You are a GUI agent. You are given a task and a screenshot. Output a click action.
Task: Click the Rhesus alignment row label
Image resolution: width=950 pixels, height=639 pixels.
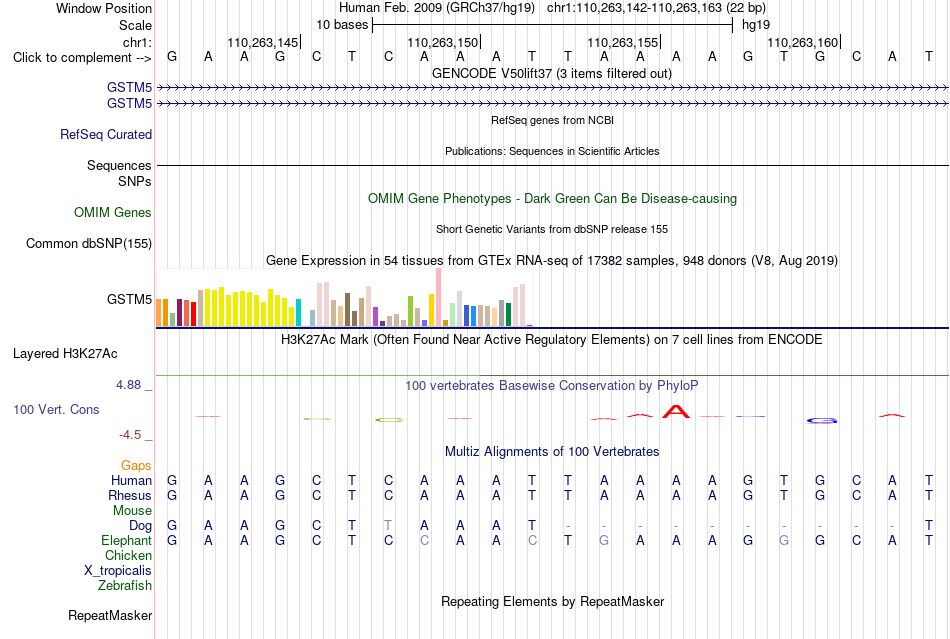coord(130,495)
